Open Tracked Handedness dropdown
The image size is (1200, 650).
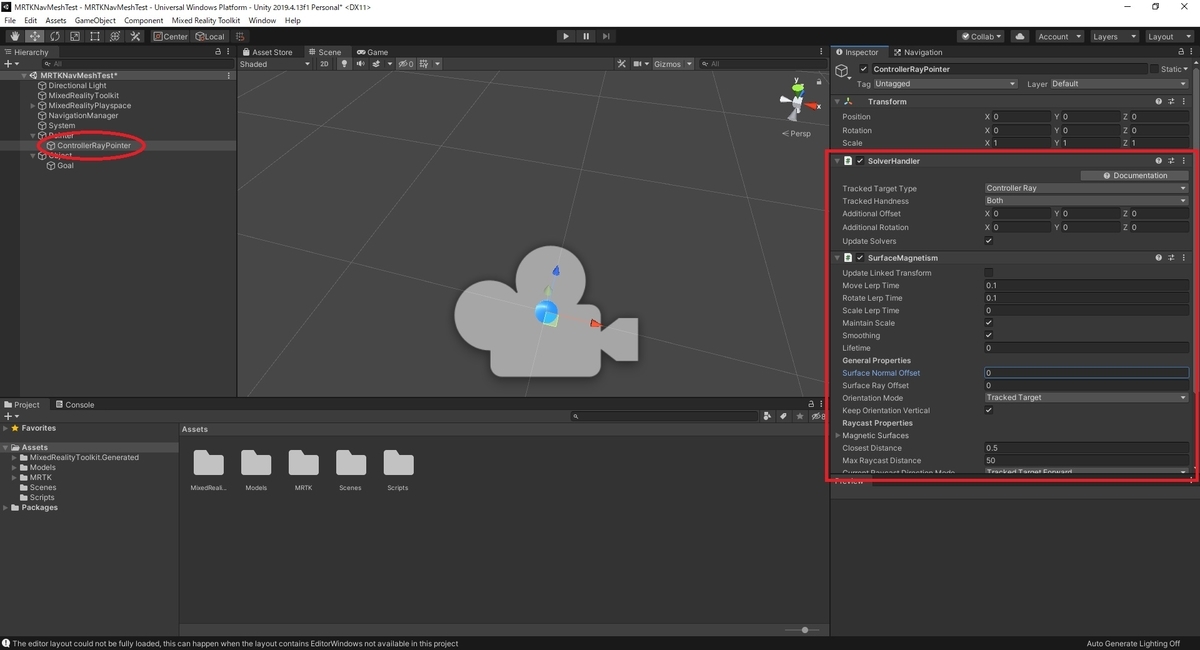click(1086, 201)
